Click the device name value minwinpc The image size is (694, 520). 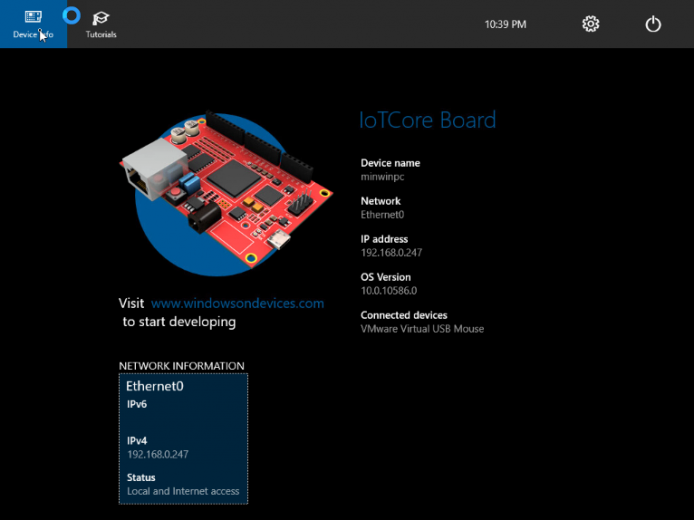[x=382, y=177]
